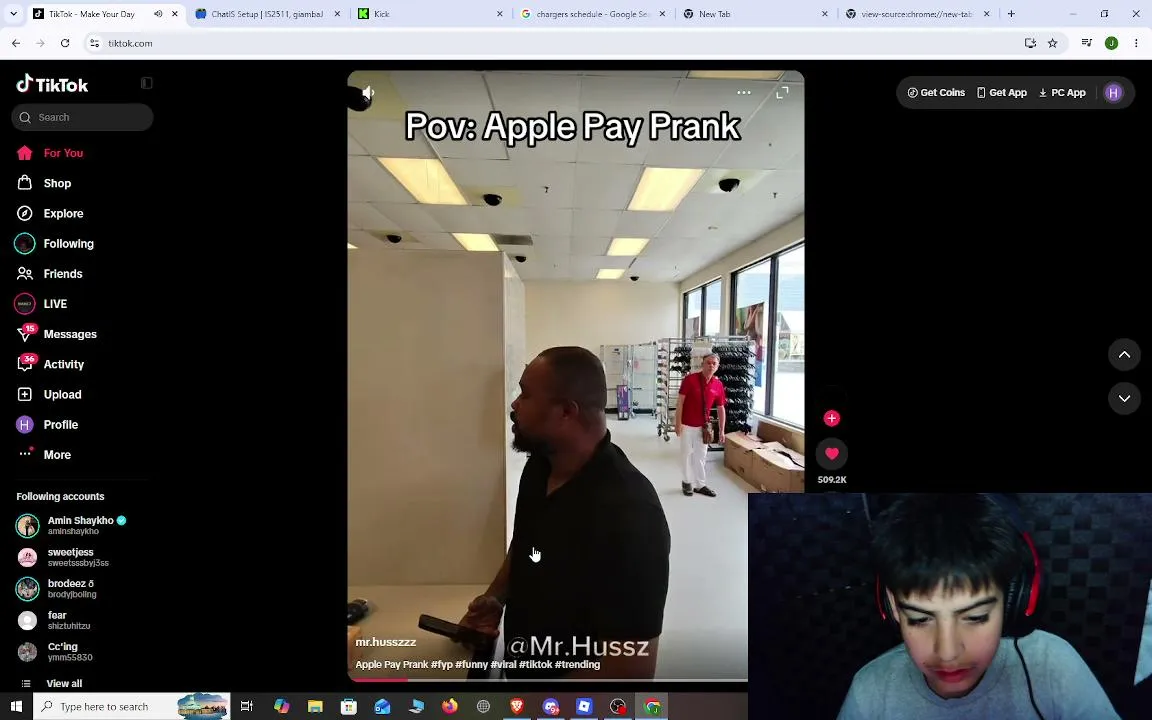Click the #funny hashtag
1152x720 pixels.
pyautogui.click(x=472, y=664)
